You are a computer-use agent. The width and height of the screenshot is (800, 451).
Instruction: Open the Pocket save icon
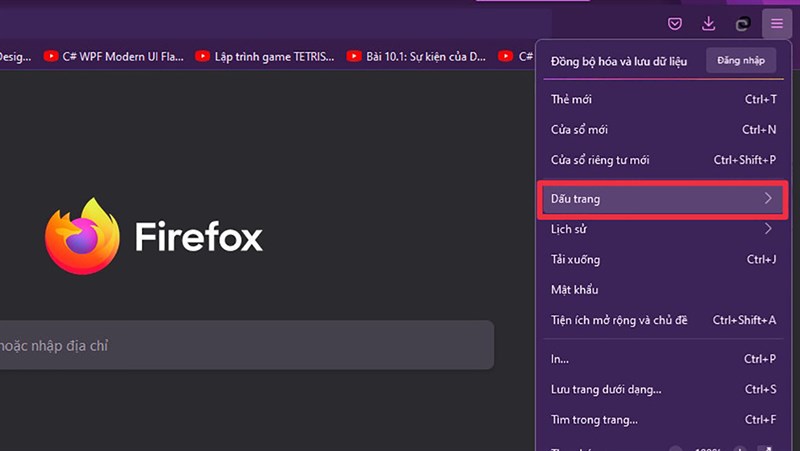[x=674, y=23]
